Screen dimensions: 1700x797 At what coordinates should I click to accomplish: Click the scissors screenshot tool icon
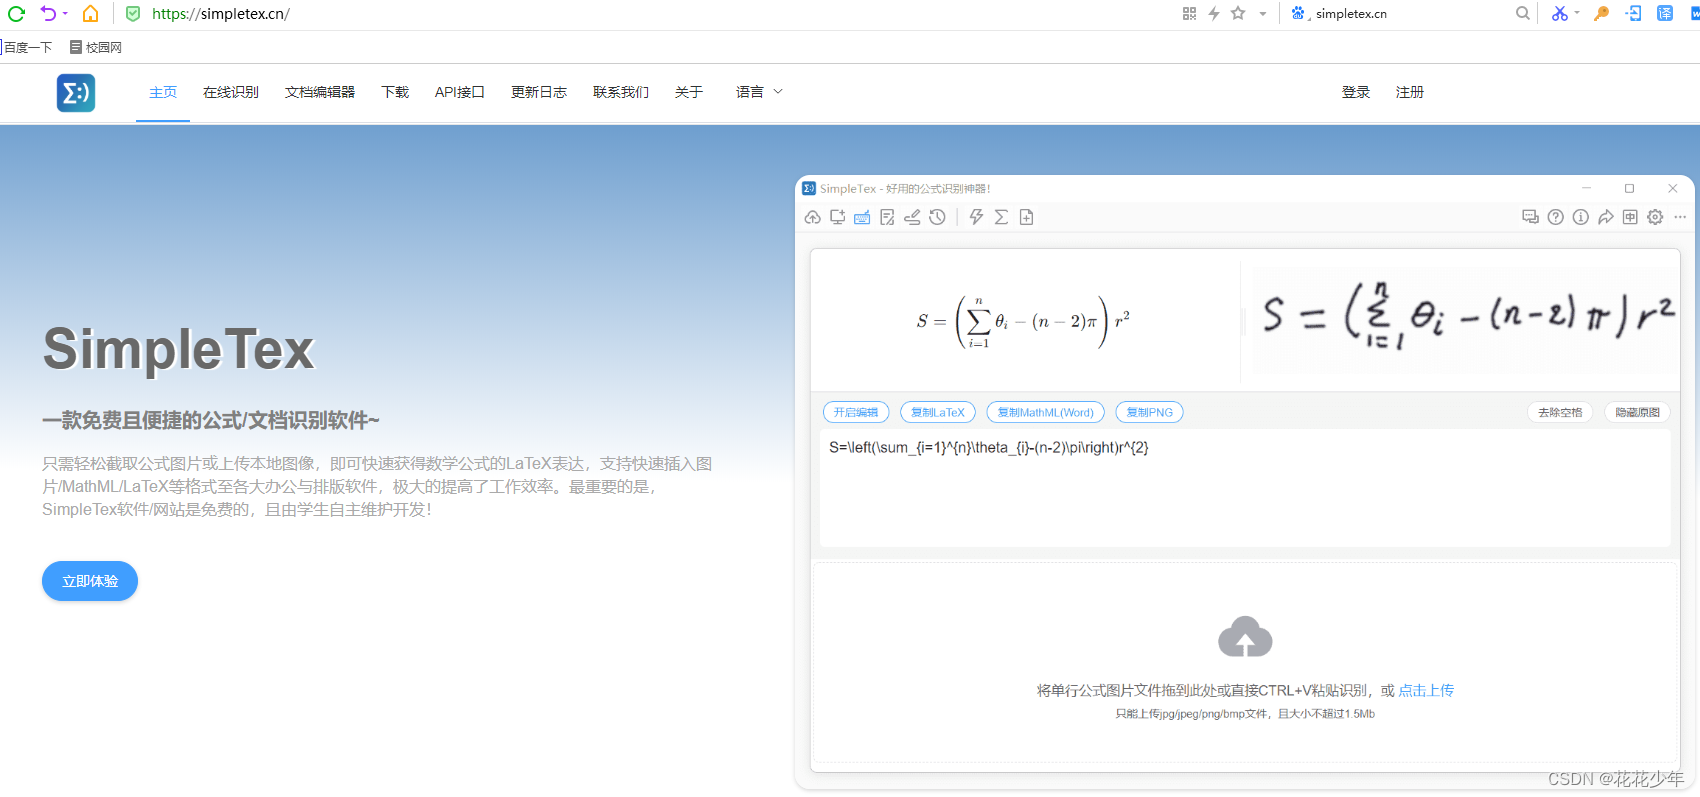(1559, 14)
